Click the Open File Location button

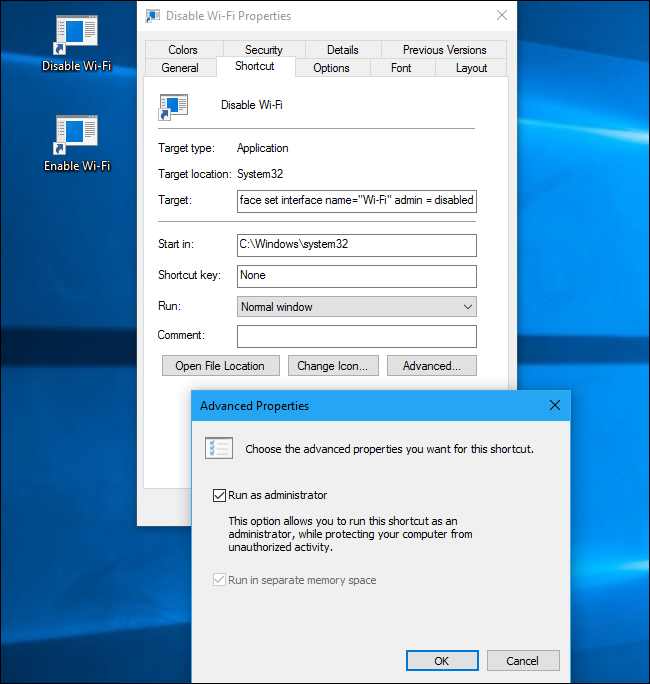tap(220, 366)
